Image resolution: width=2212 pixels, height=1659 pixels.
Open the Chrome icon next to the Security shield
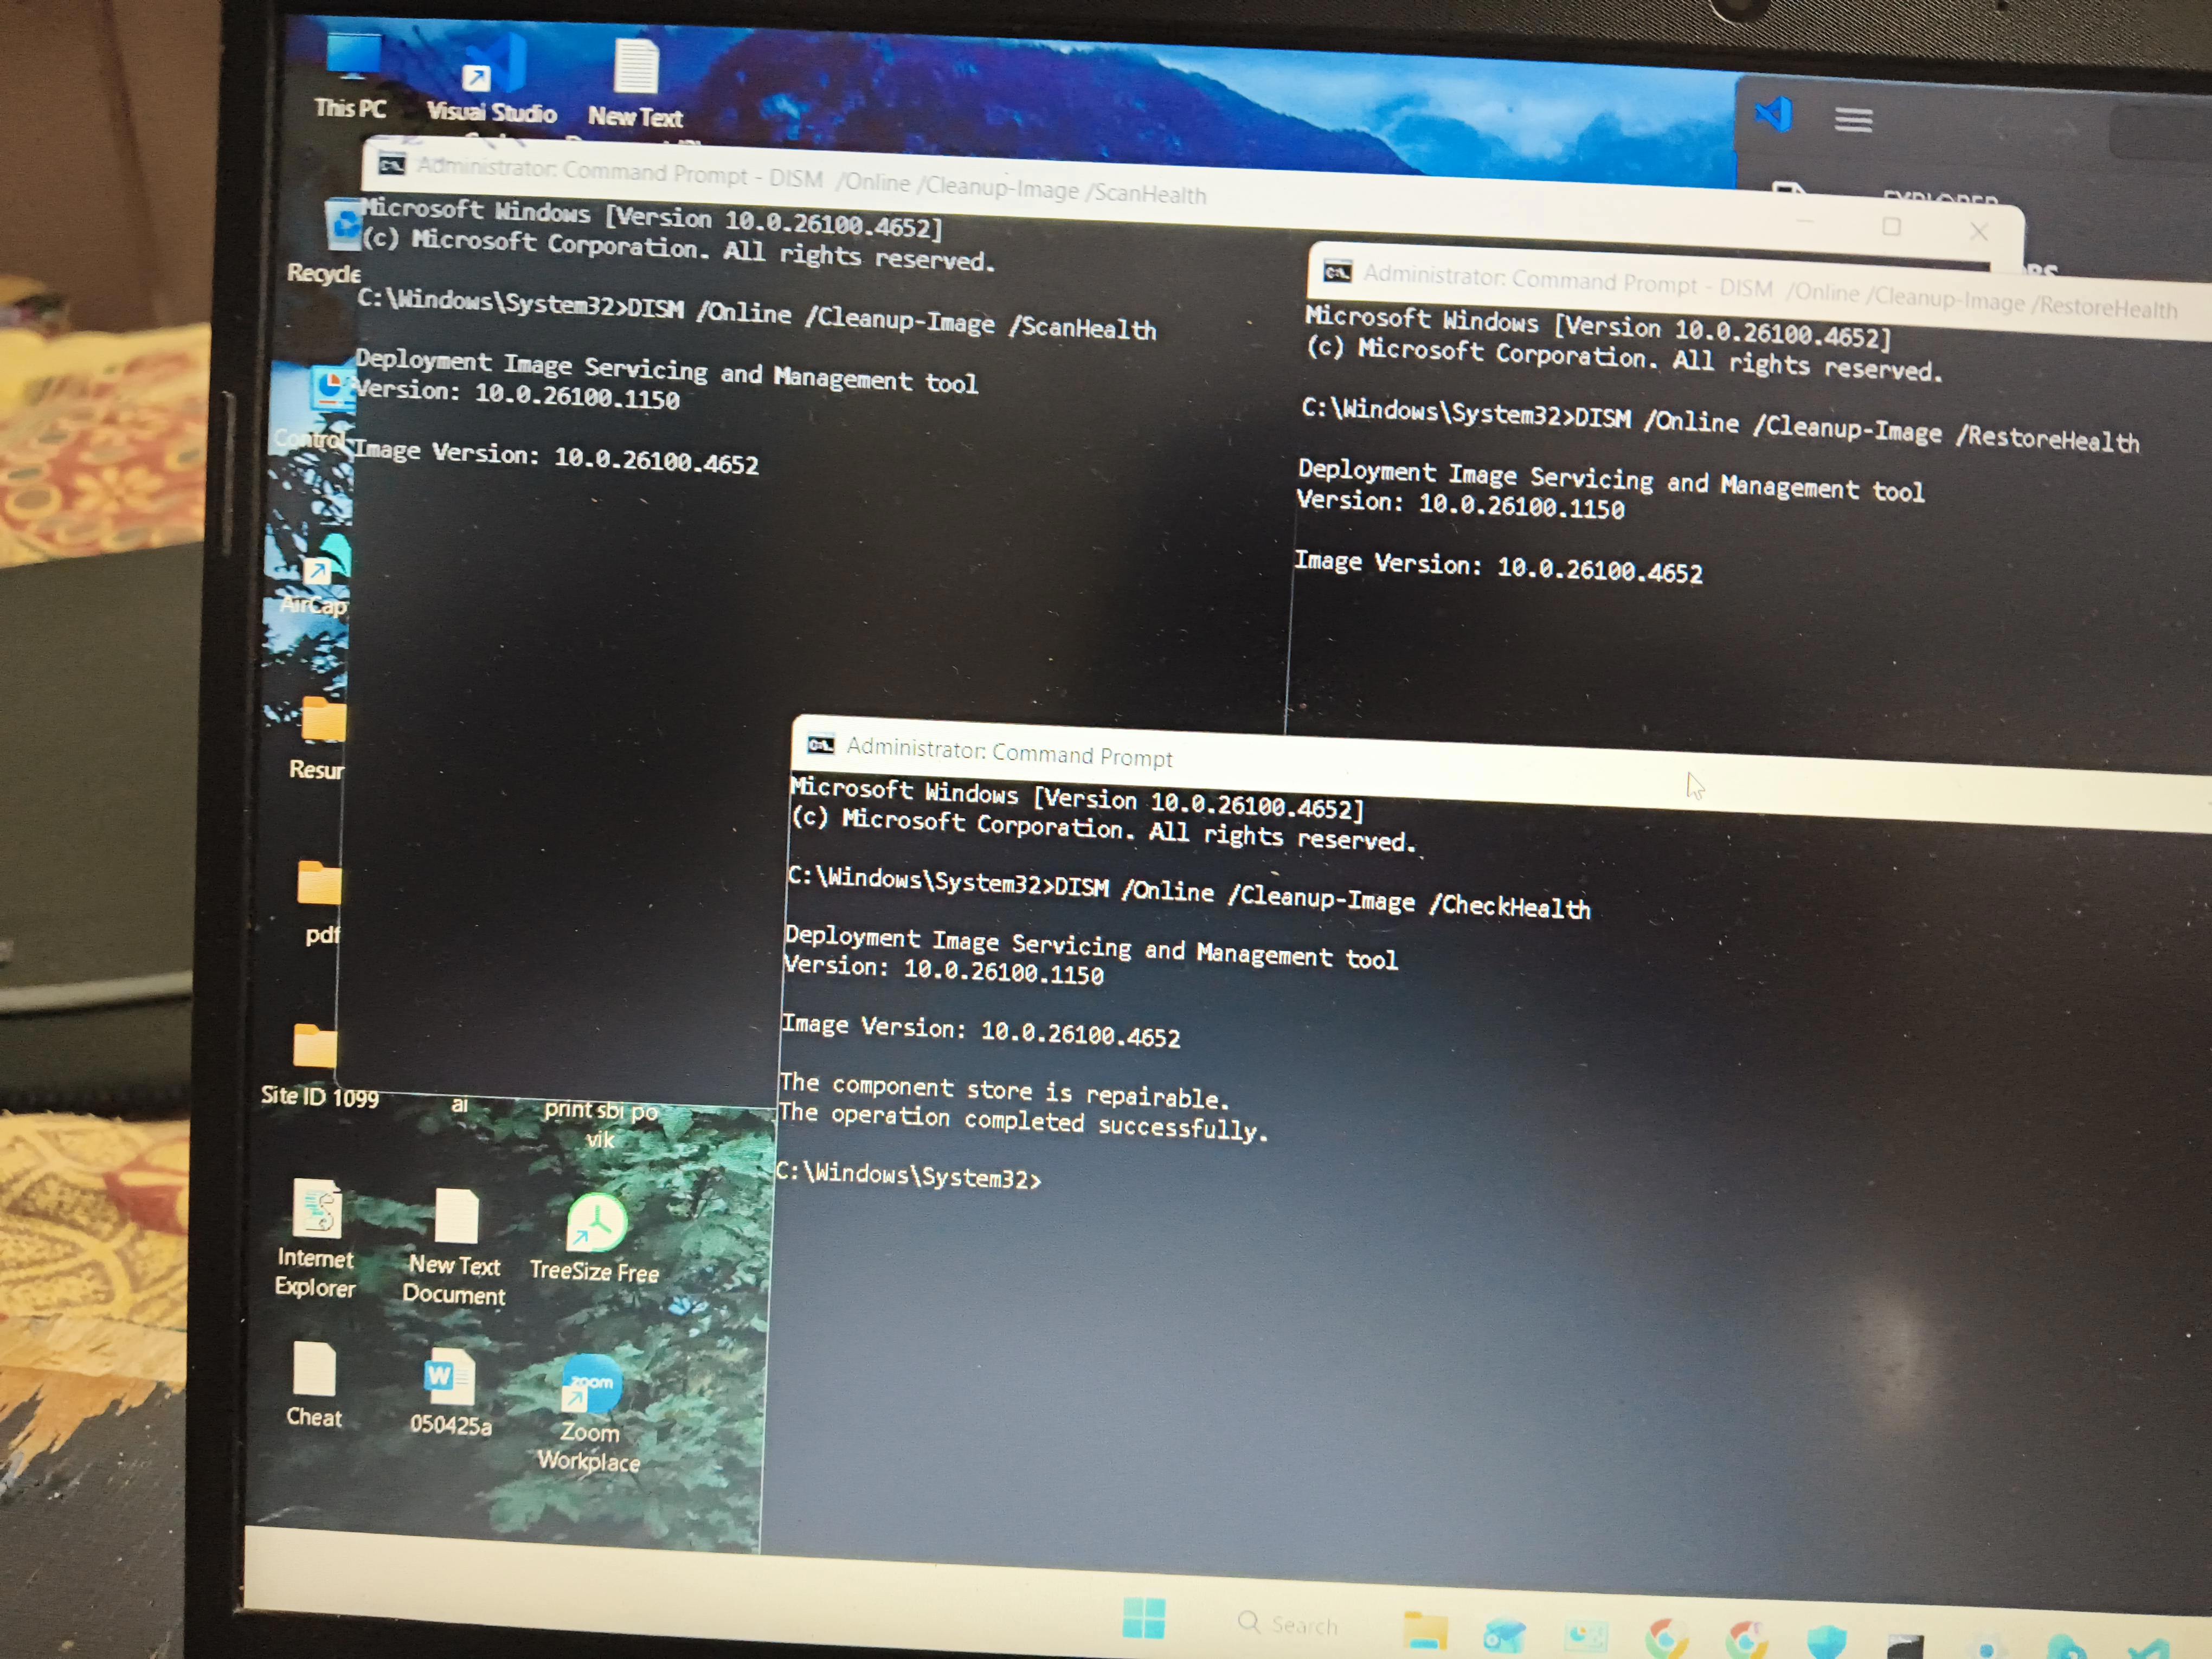point(1747,1641)
